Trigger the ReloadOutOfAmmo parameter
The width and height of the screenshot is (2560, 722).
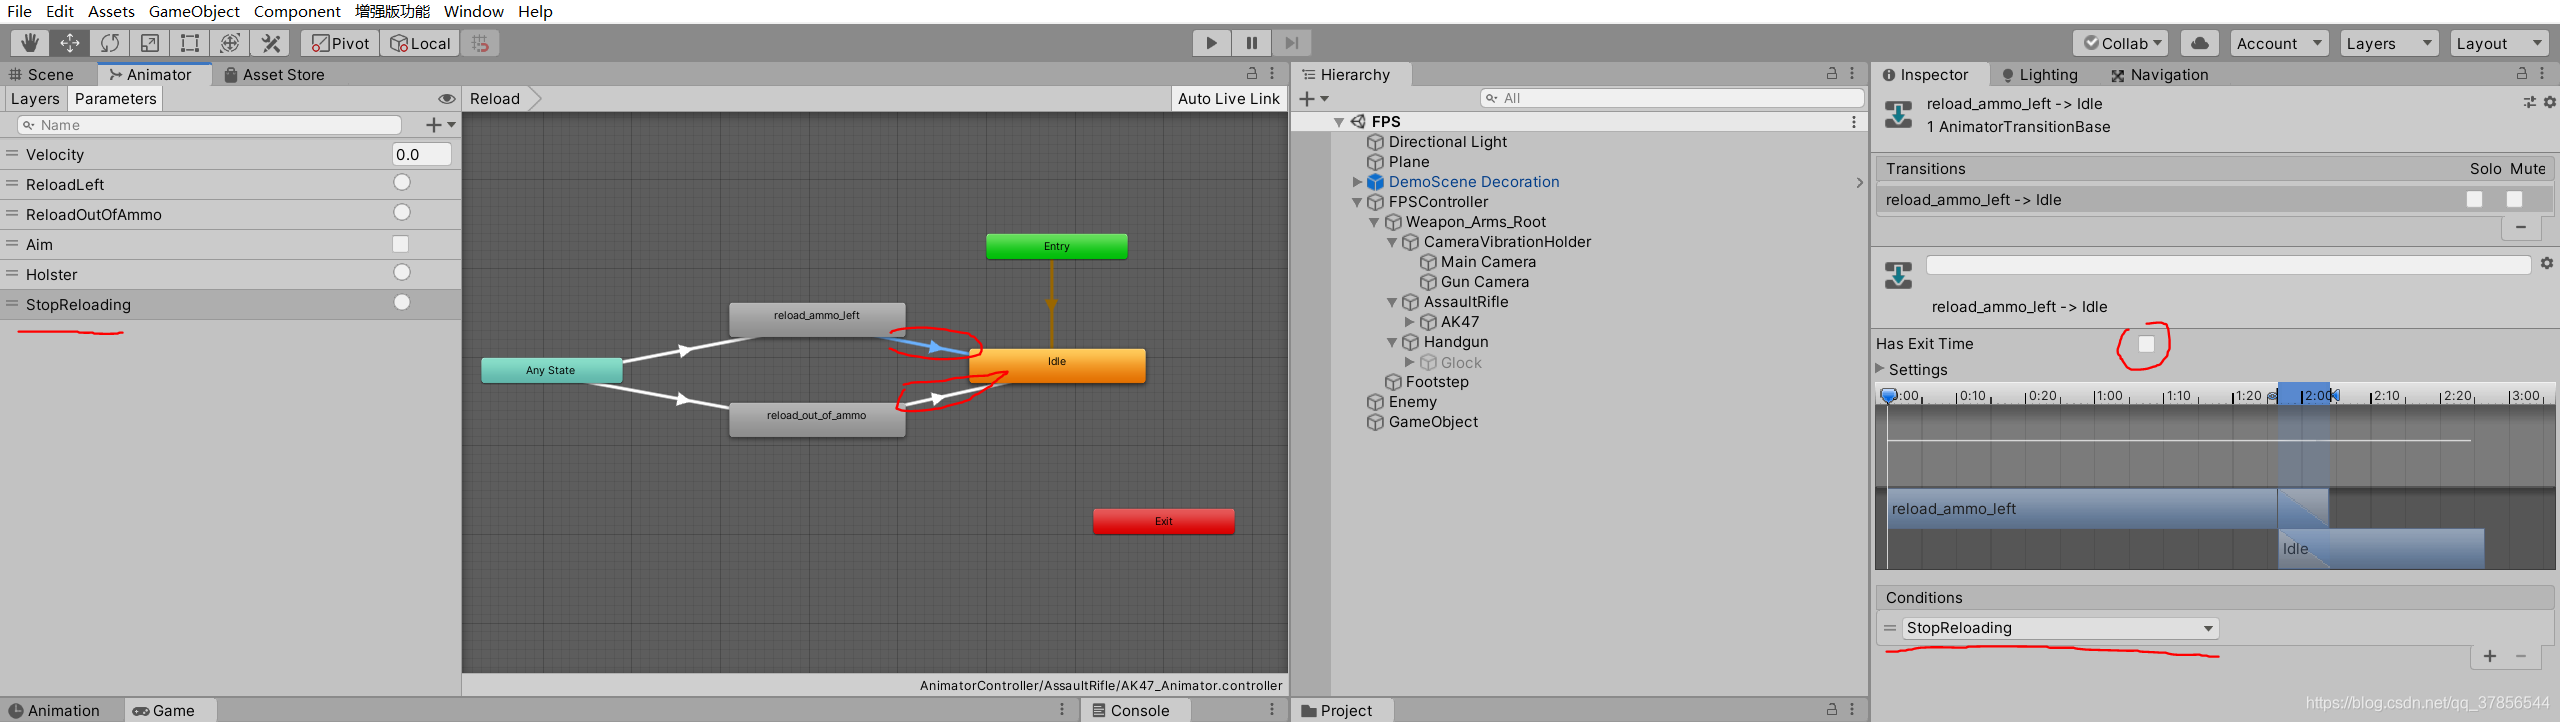[402, 213]
